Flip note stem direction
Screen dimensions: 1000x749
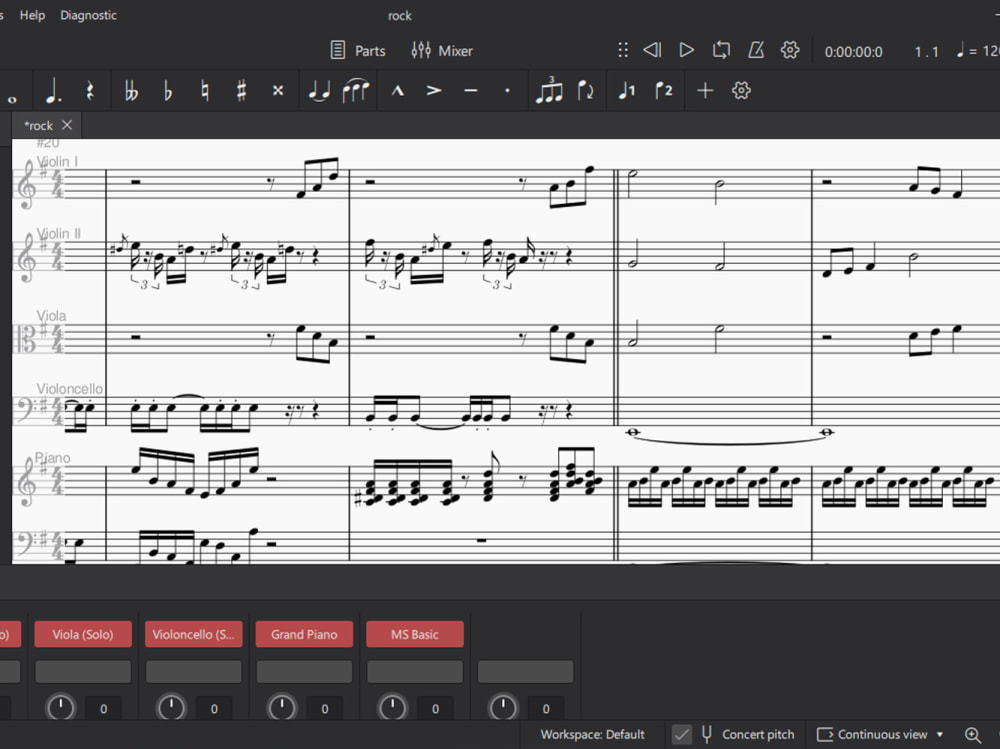pos(585,91)
